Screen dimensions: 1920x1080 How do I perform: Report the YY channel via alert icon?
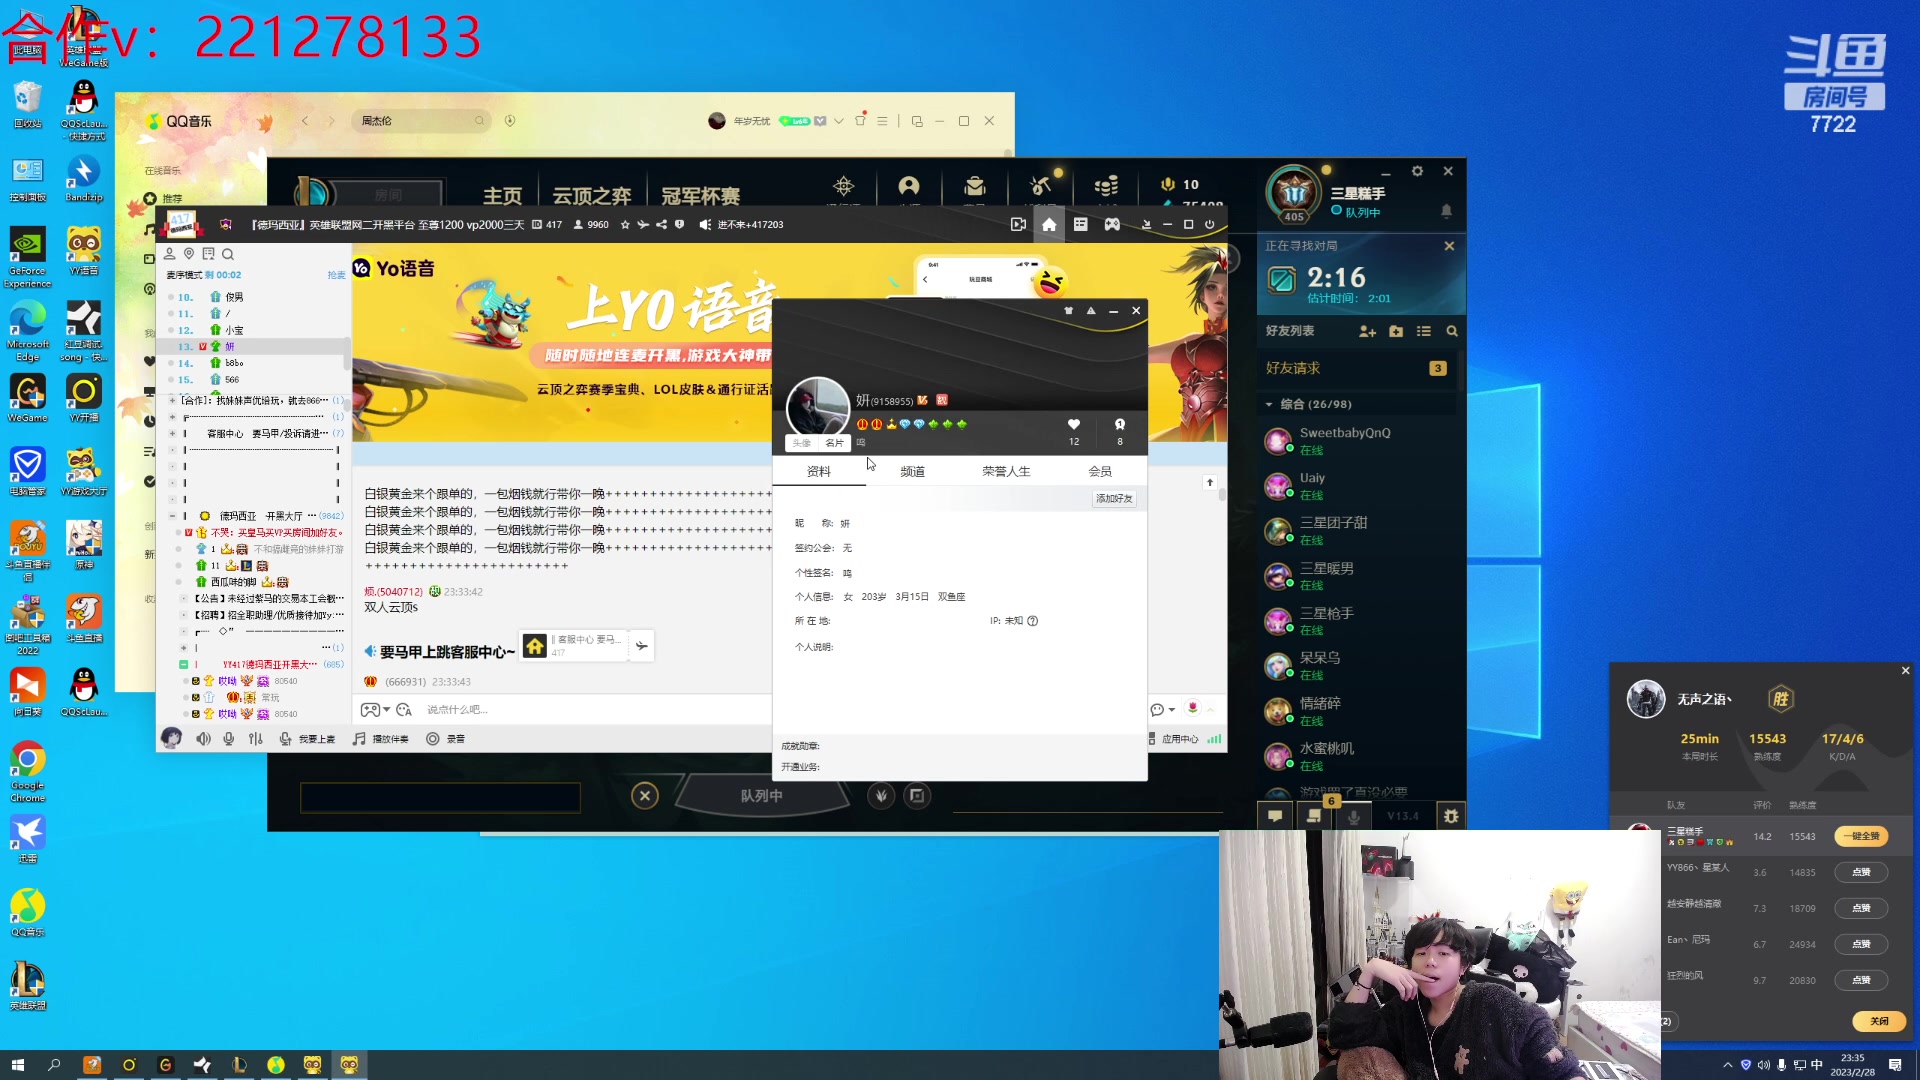[680, 225]
